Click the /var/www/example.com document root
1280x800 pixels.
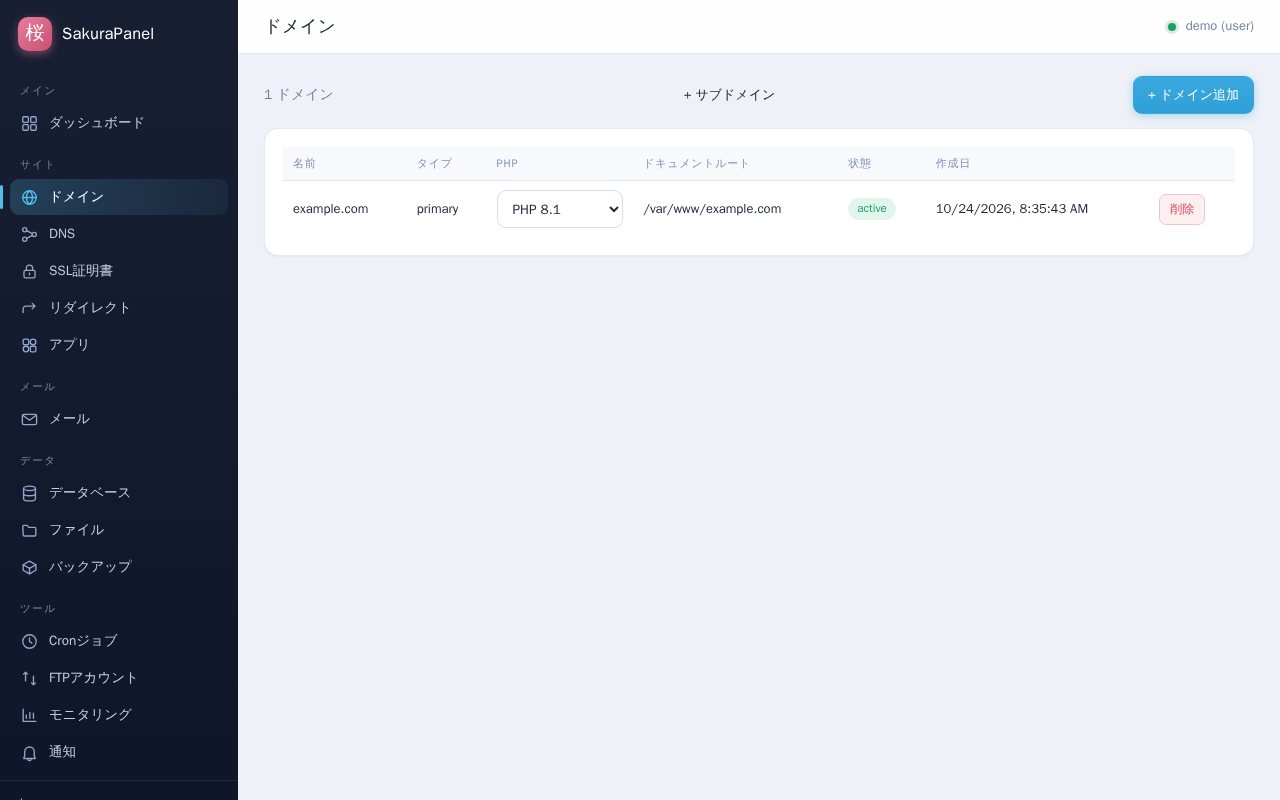coord(712,209)
